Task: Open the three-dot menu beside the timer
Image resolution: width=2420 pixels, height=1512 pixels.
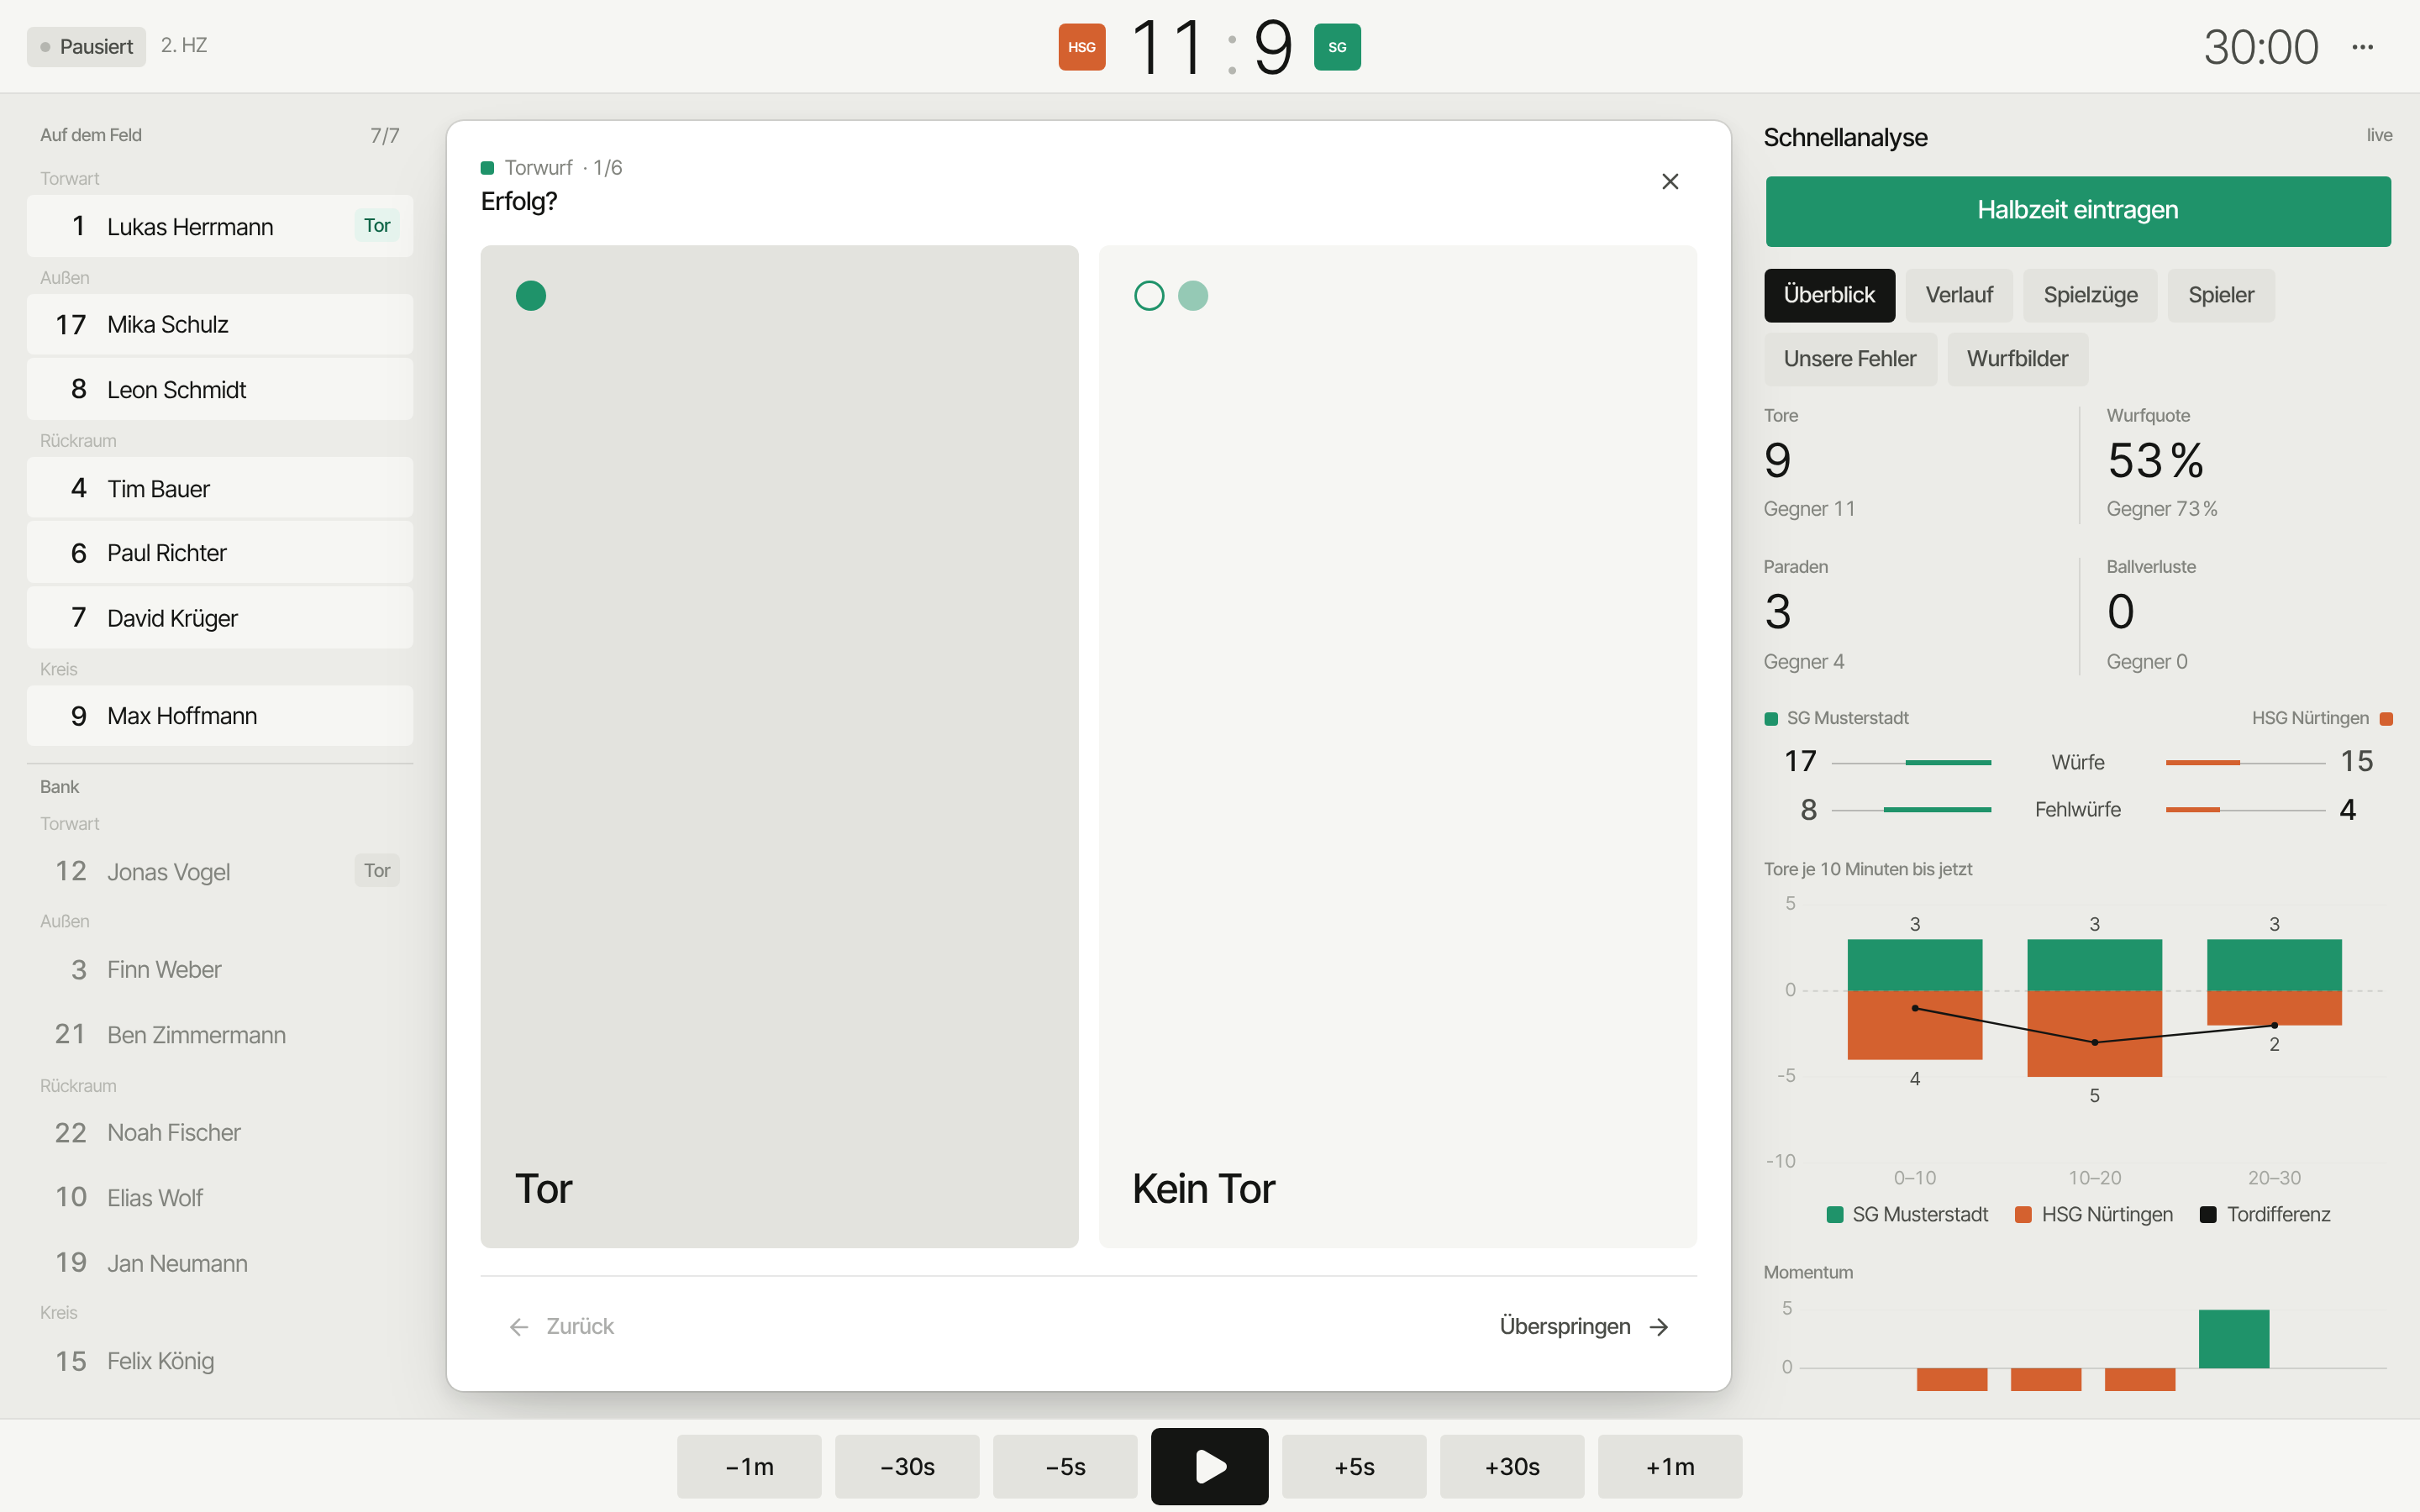Action: click(2362, 47)
